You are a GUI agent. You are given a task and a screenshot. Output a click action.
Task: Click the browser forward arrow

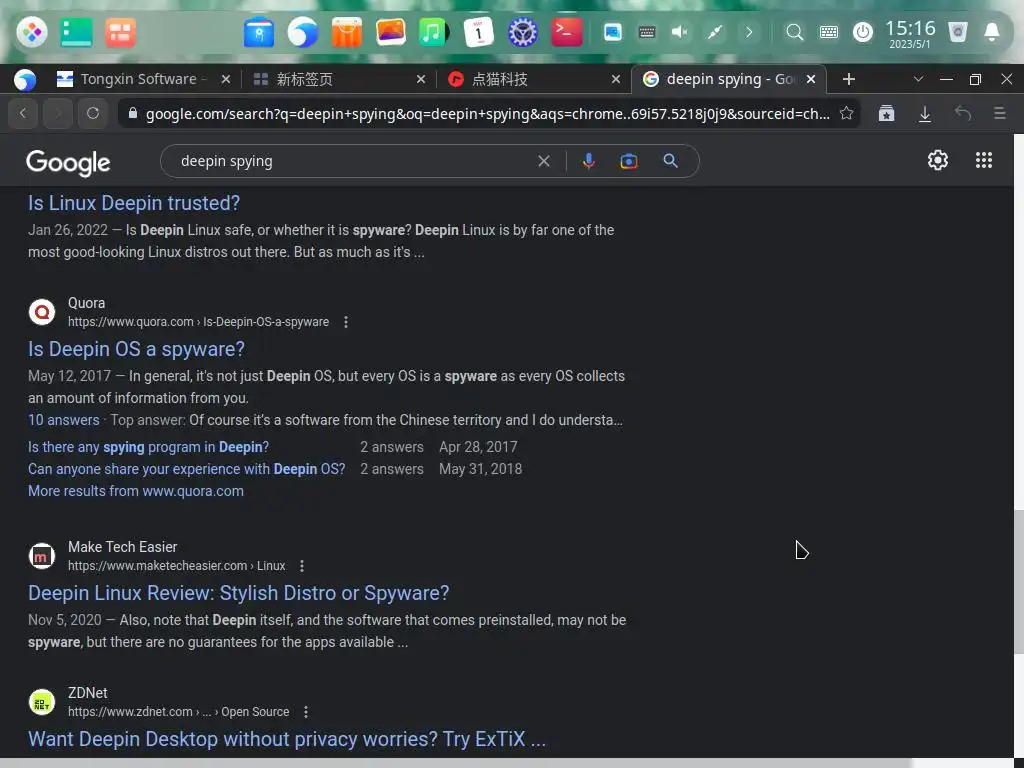click(58, 114)
